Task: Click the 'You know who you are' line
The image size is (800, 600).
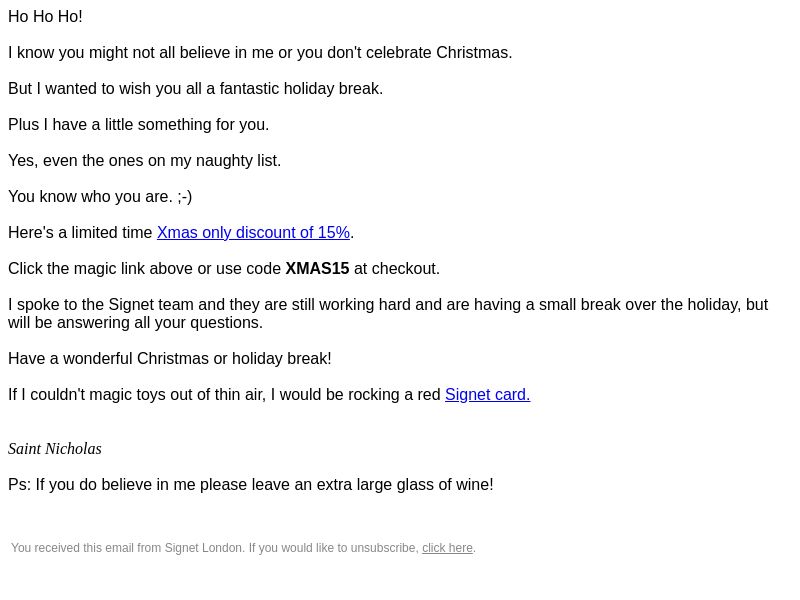Action: coord(100,196)
